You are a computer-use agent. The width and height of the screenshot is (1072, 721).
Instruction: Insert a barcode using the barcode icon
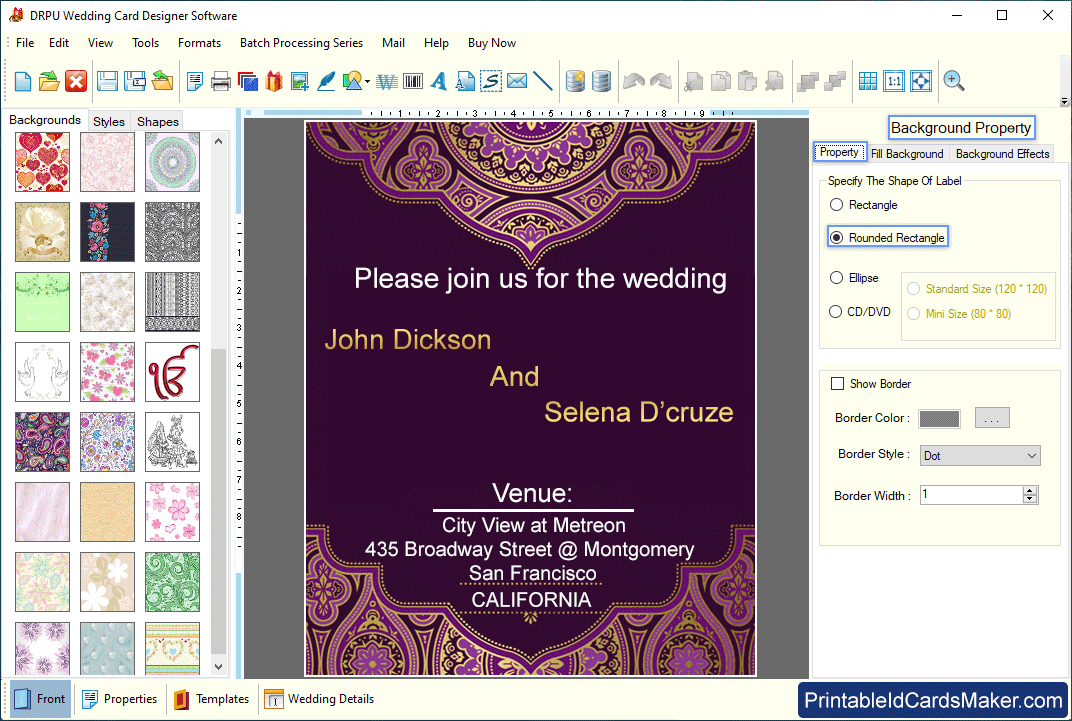[413, 81]
